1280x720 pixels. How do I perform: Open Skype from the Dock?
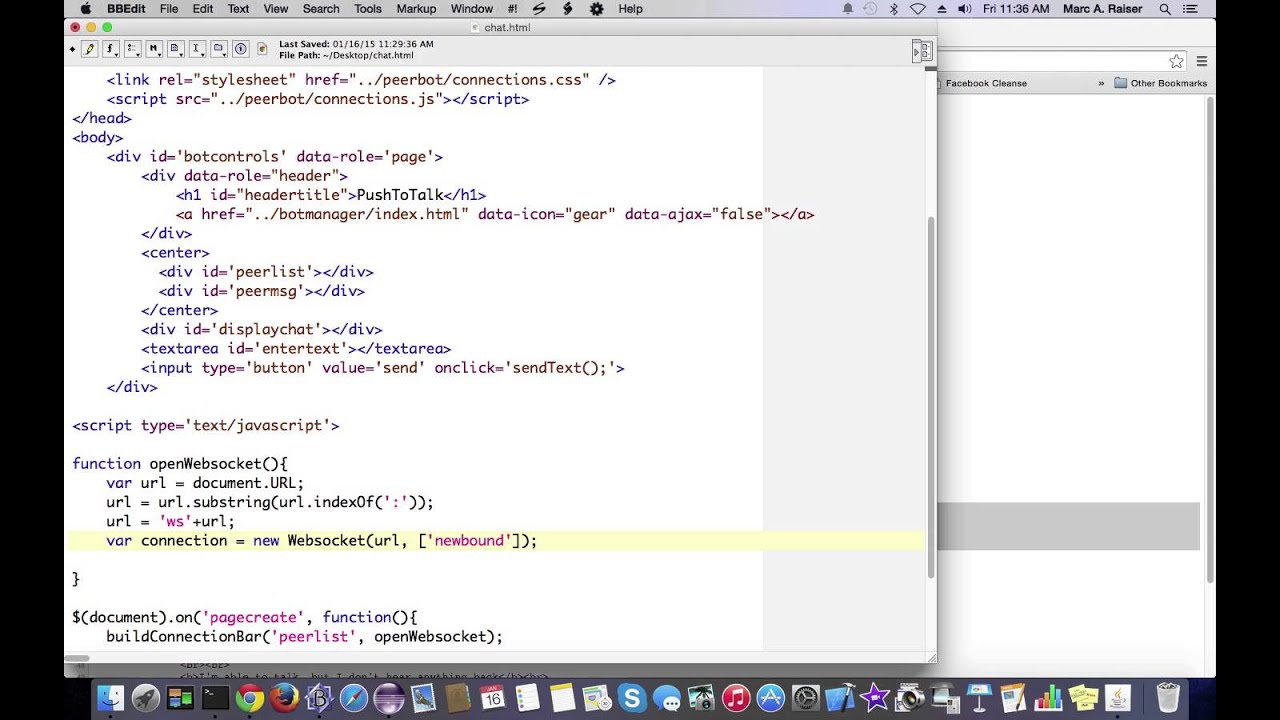point(633,697)
